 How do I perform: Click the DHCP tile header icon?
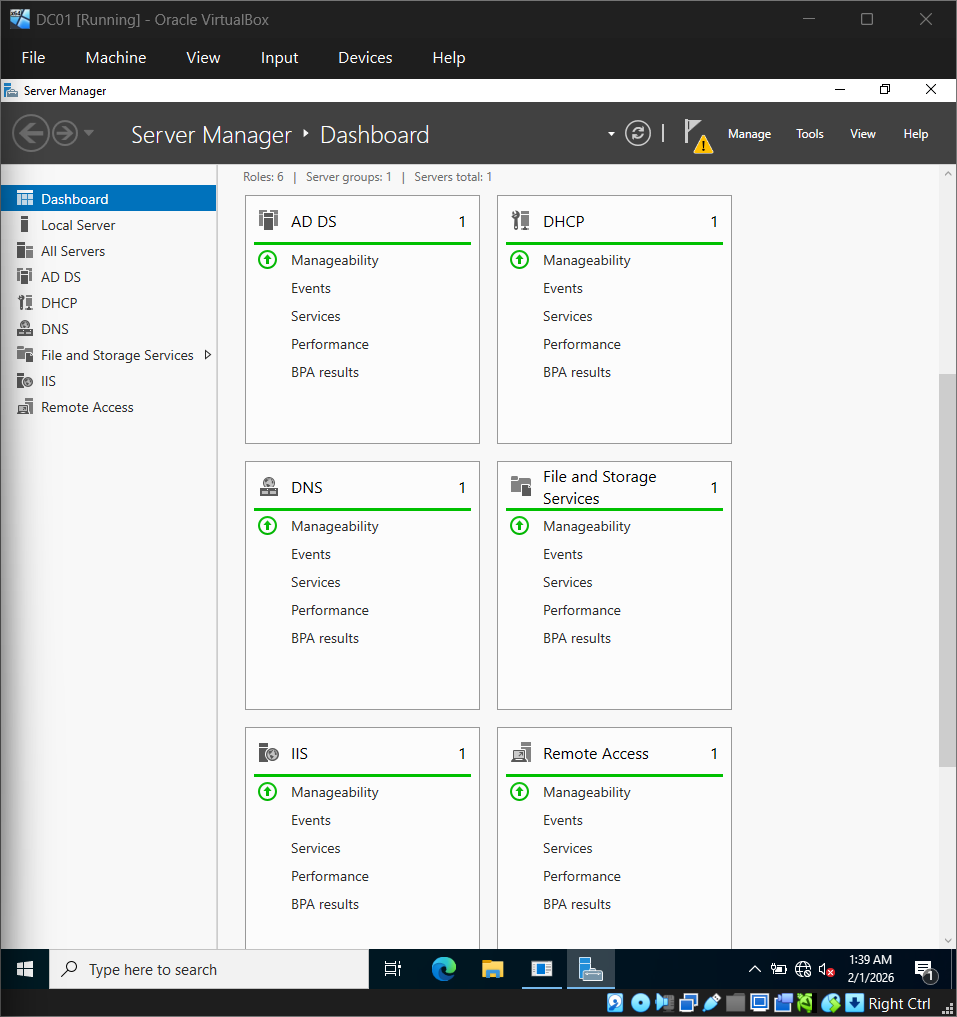(x=520, y=221)
